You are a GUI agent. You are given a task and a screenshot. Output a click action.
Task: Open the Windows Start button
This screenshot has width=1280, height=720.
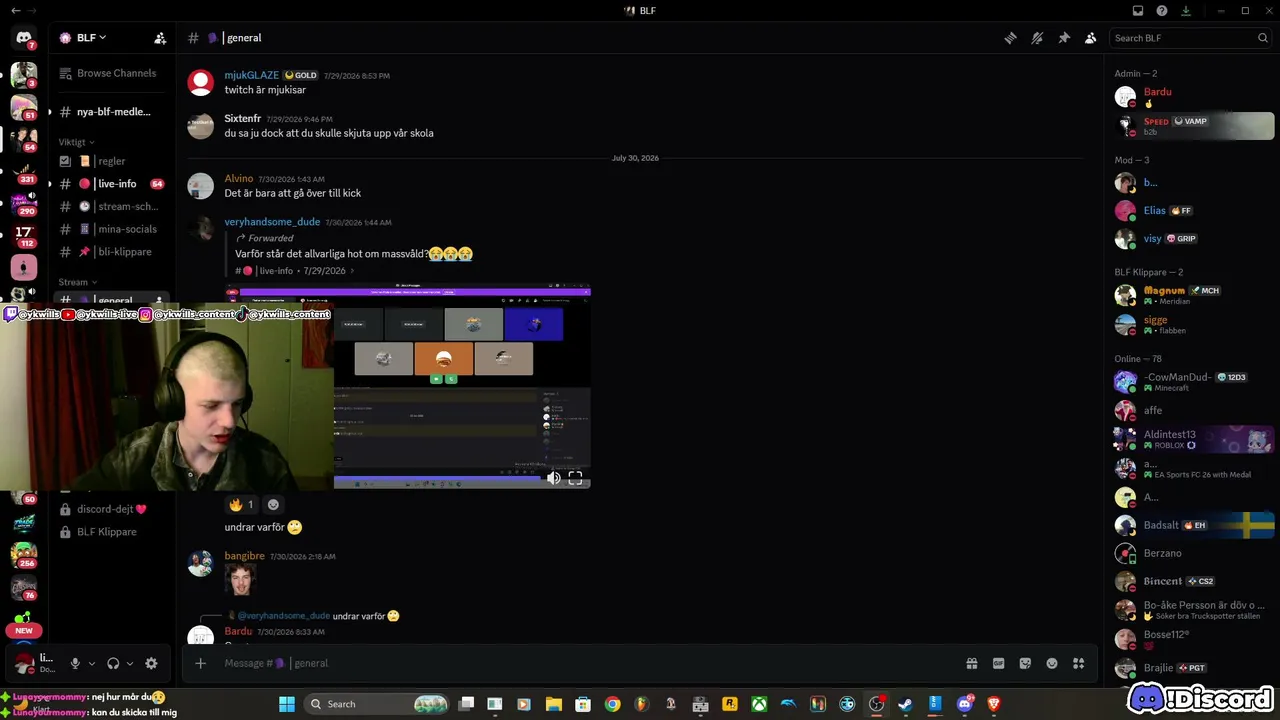coord(287,704)
